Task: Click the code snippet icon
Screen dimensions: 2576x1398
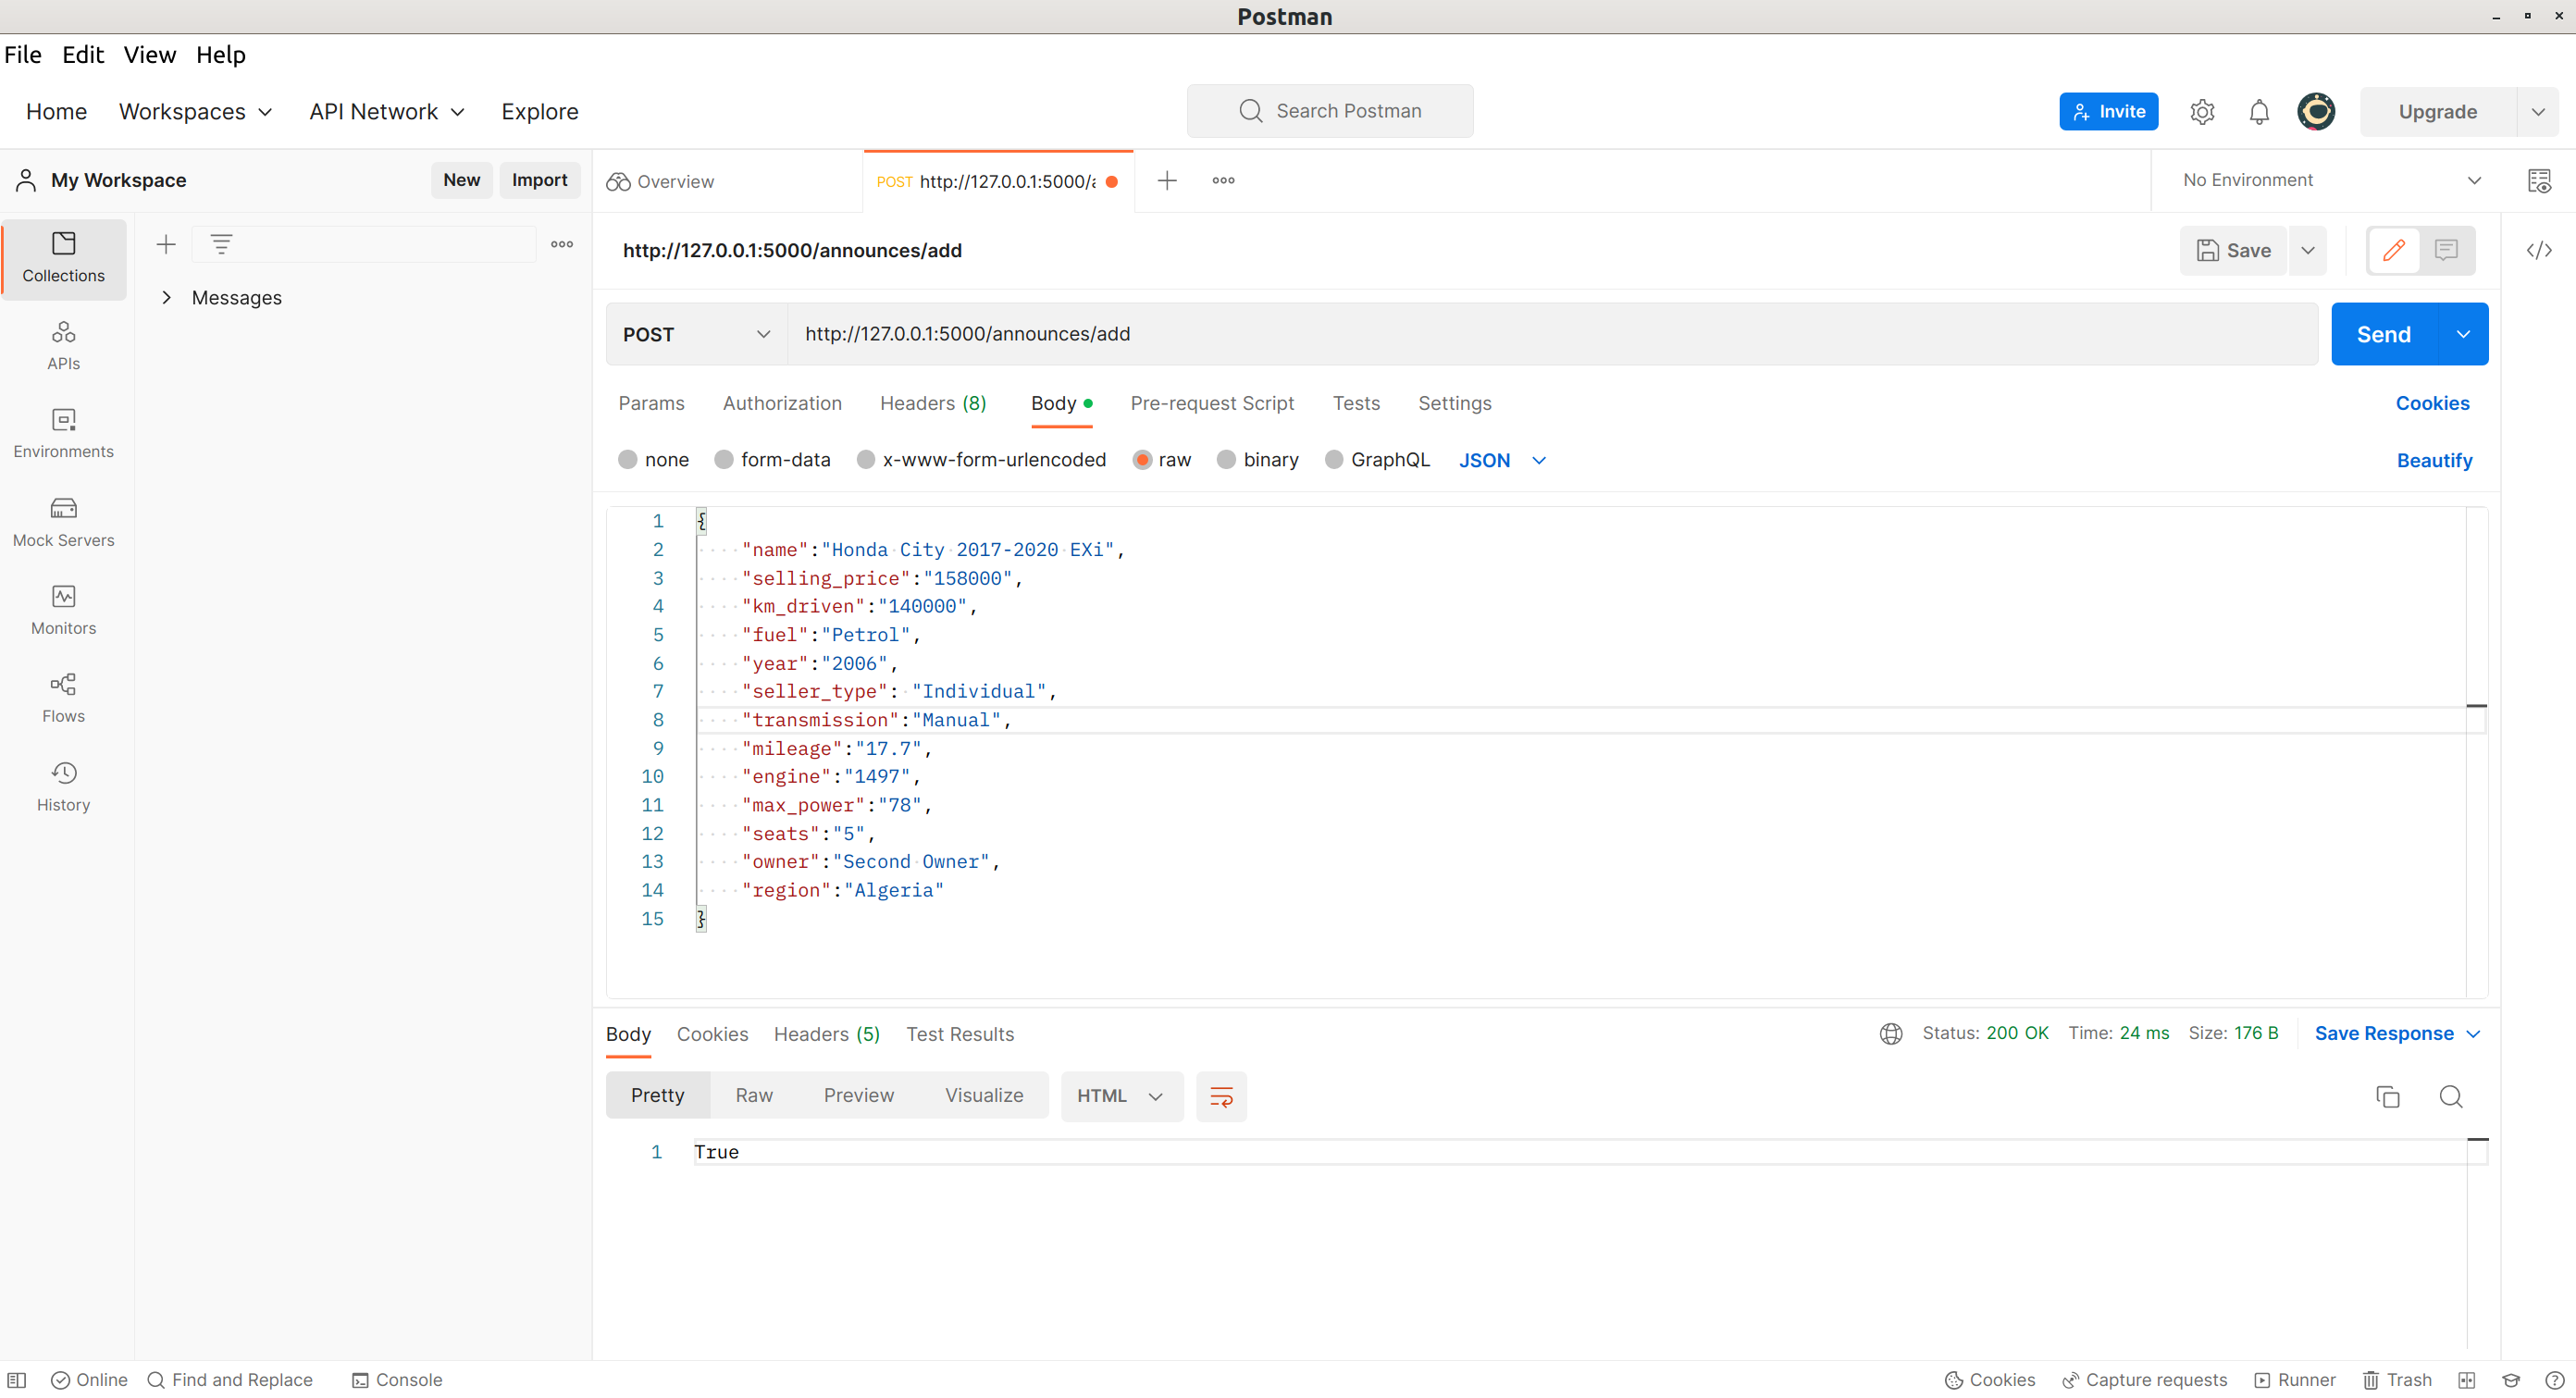Action: [2538, 250]
